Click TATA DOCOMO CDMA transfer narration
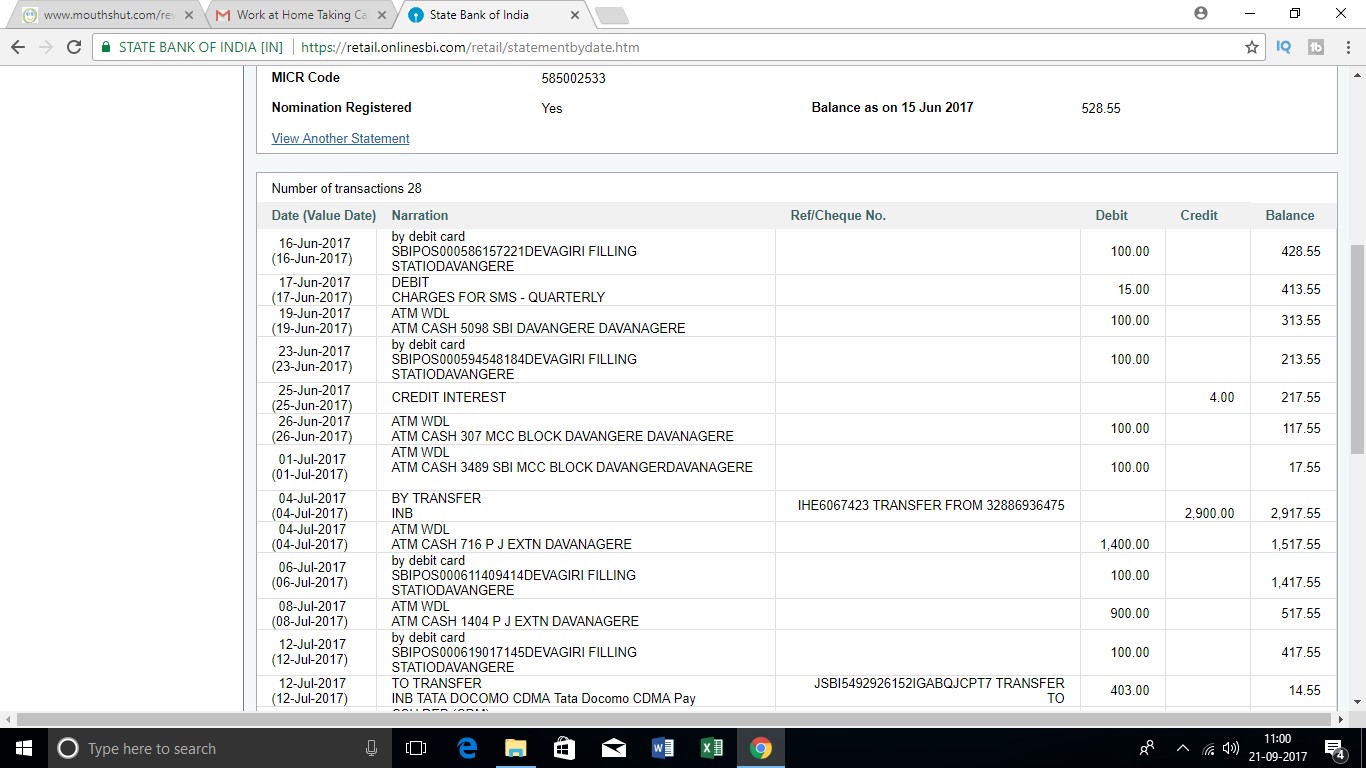The image size is (1366, 768). point(543,698)
